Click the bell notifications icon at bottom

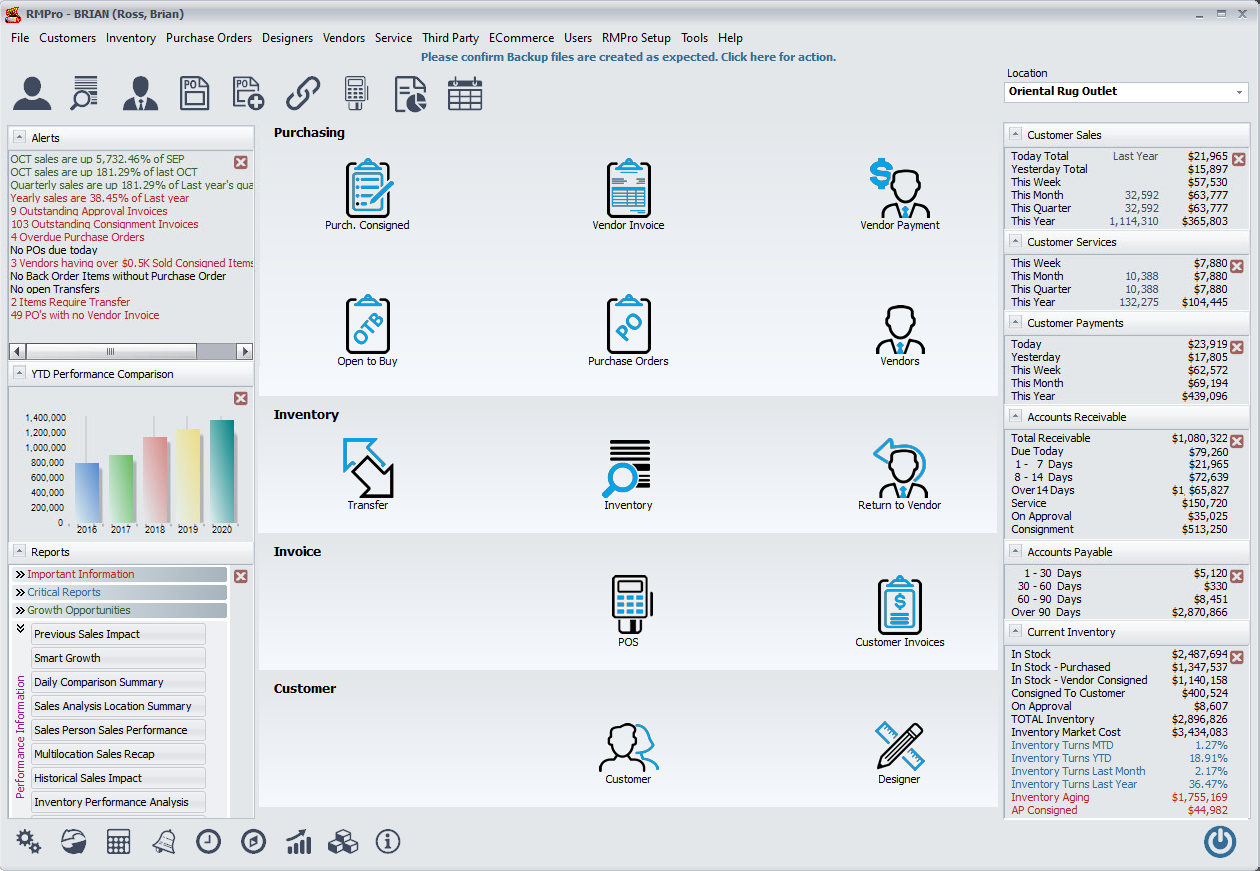[x=164, y=842]
